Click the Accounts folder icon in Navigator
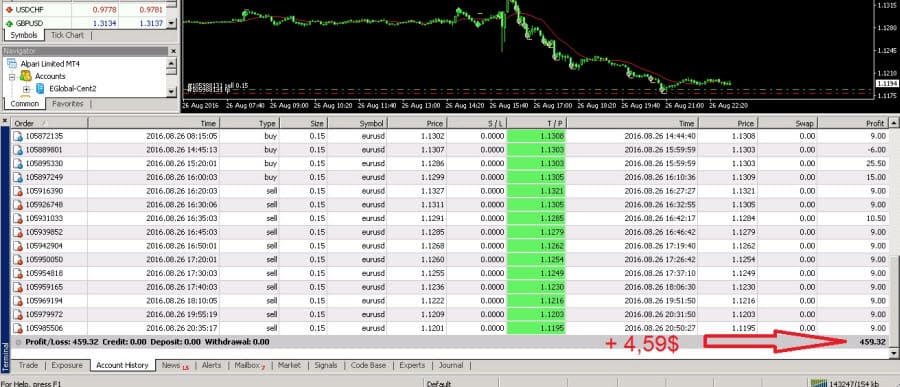The width and height of the screenshot is (900, 387). (26, 76)
